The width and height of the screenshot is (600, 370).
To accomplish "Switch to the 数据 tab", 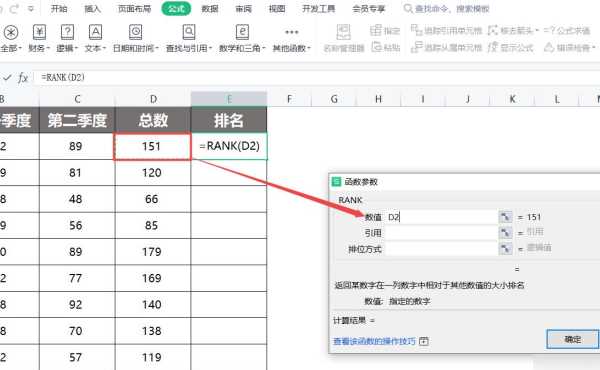I will (210, 8).
